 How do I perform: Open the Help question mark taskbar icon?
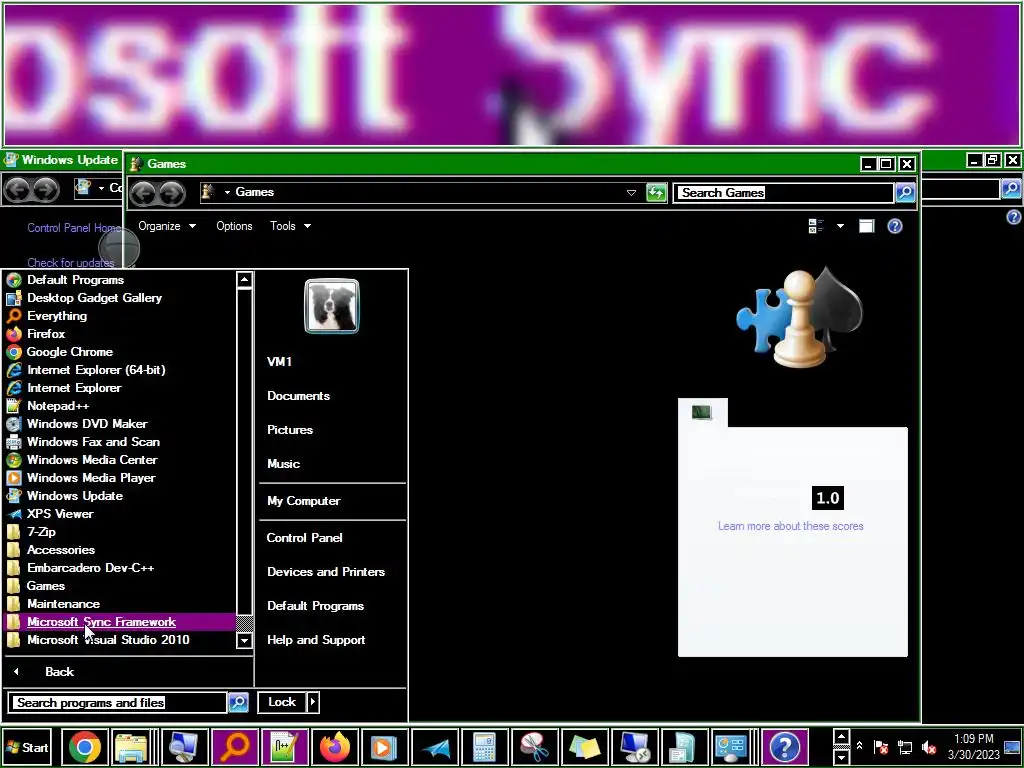point(784,746)
